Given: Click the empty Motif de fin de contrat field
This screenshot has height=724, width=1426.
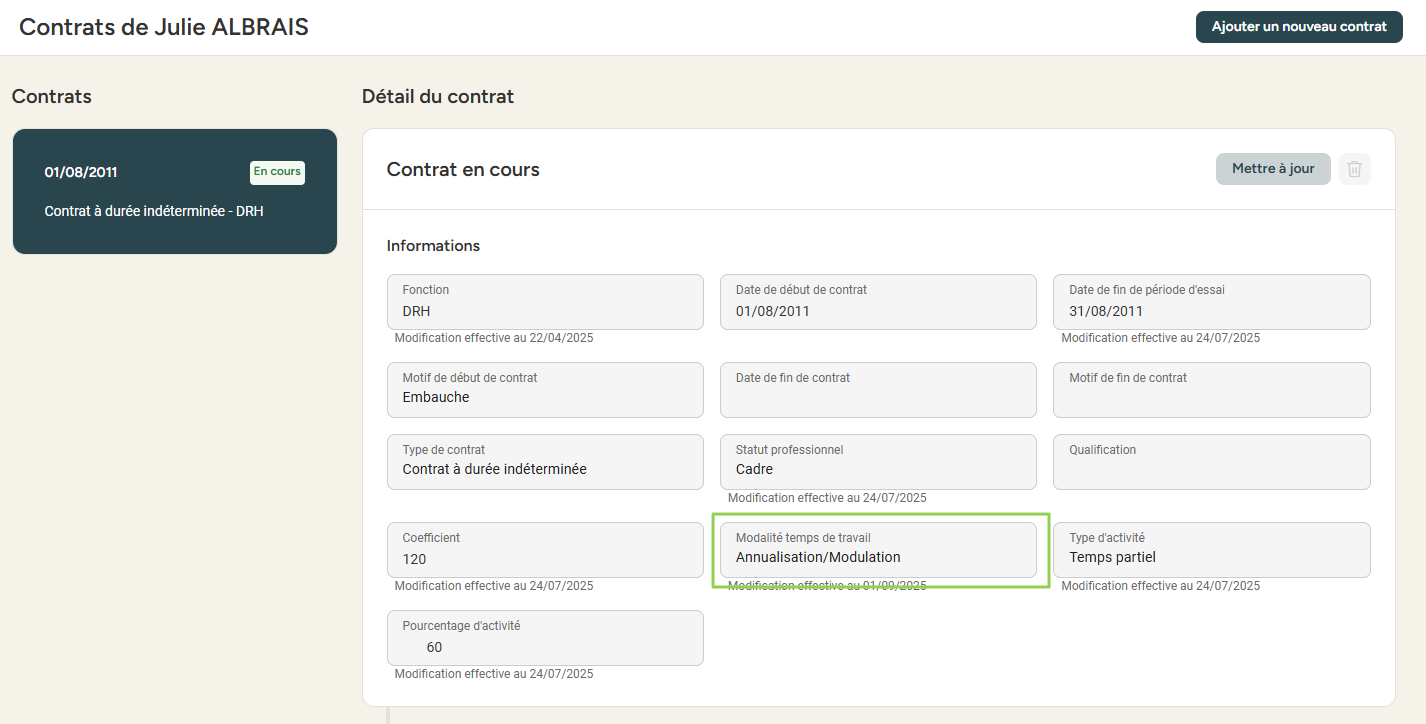Looking at the screenshot, I should [x=1211, y=389].
